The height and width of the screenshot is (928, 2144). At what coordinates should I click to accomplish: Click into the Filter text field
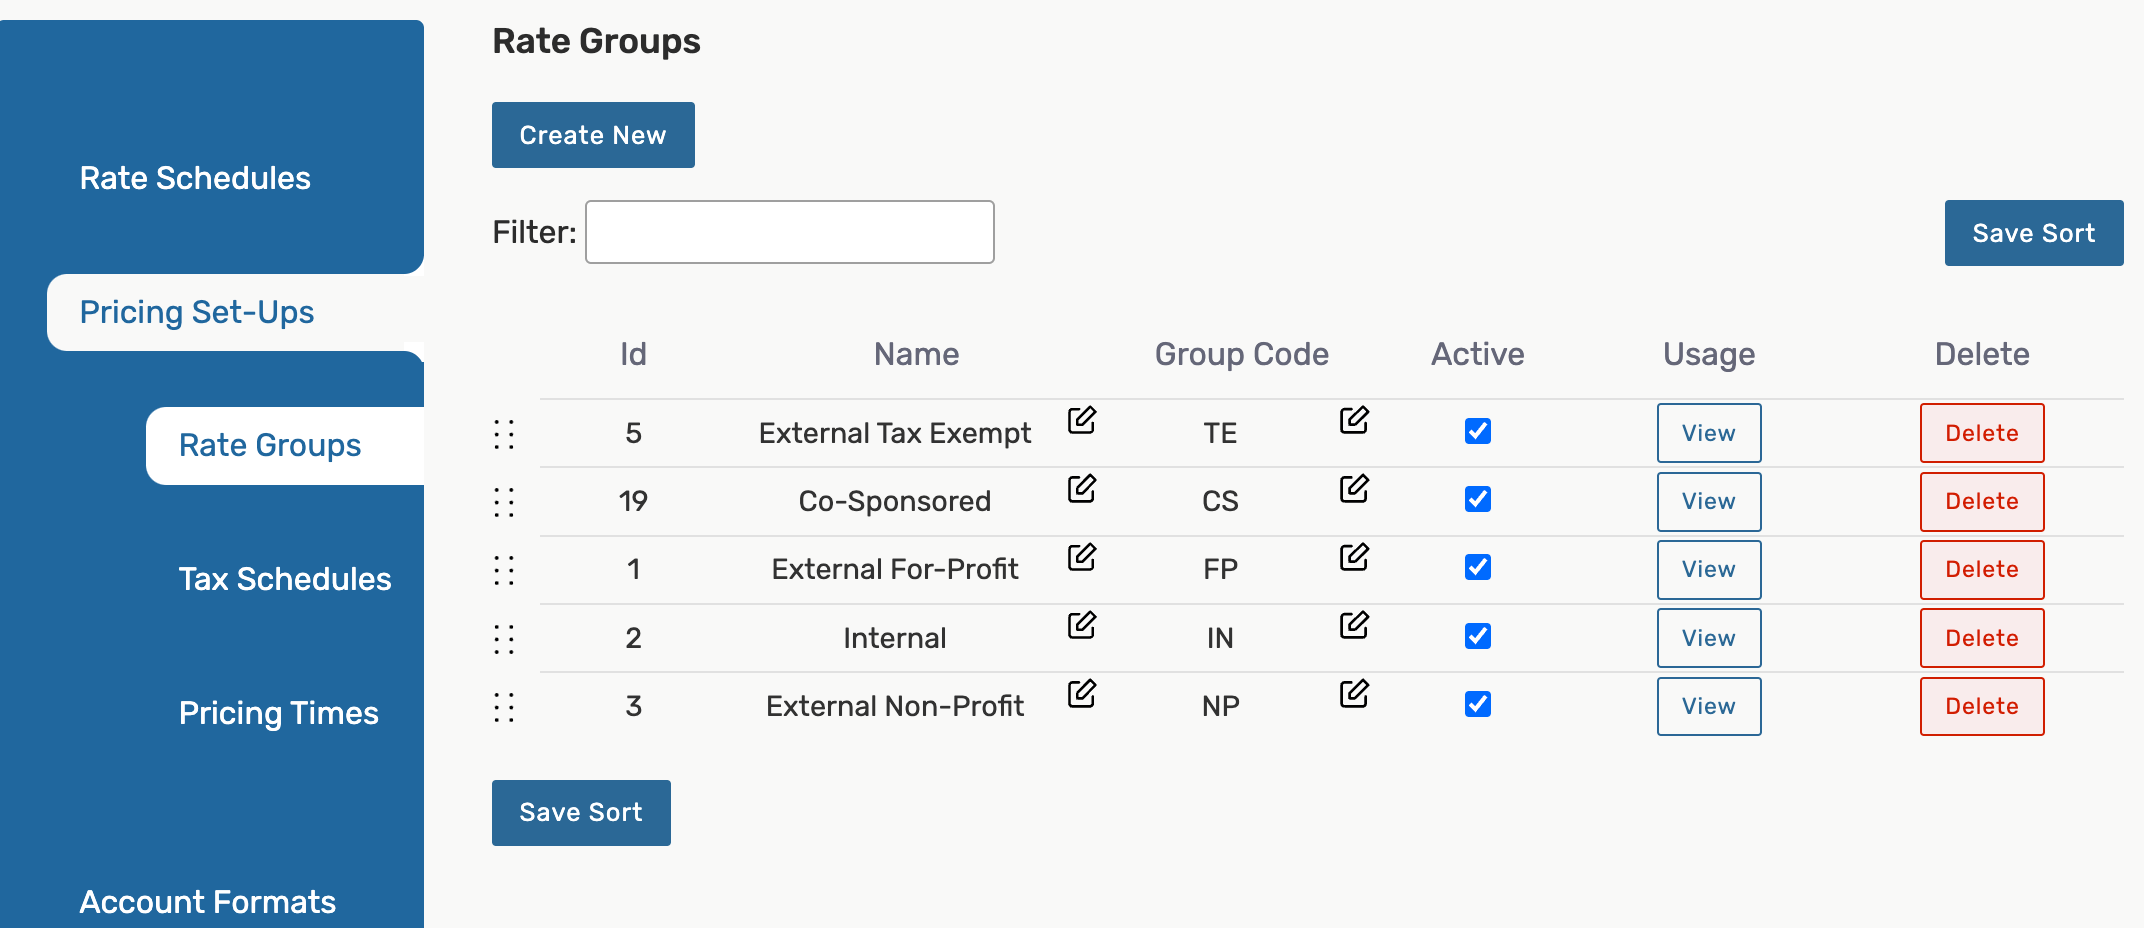(x=789, y=232)
